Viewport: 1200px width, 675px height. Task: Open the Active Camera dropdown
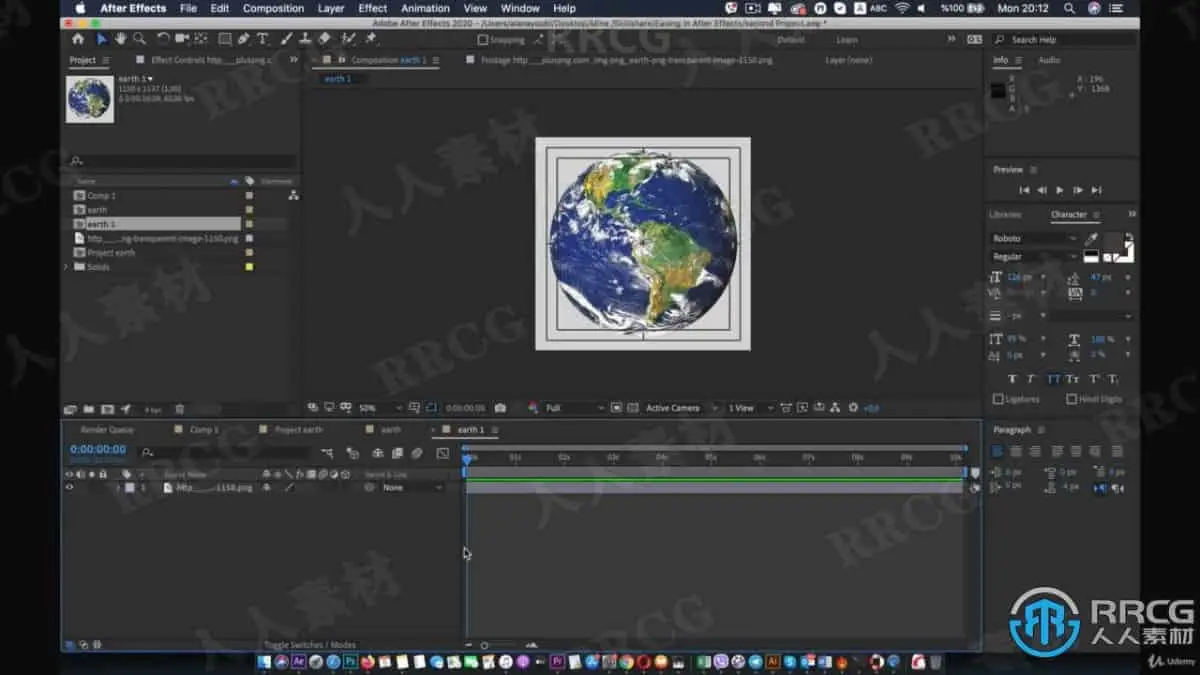[680, 408]
